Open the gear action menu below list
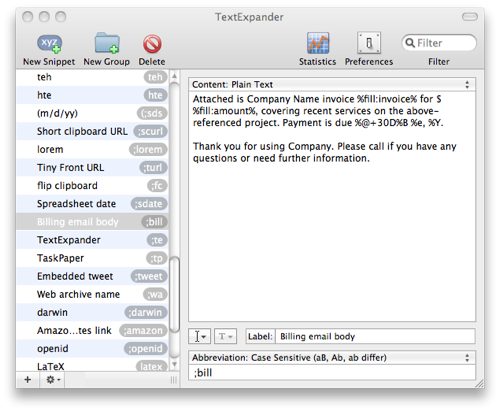The image size is (500, 412). [x=53, y=379]
